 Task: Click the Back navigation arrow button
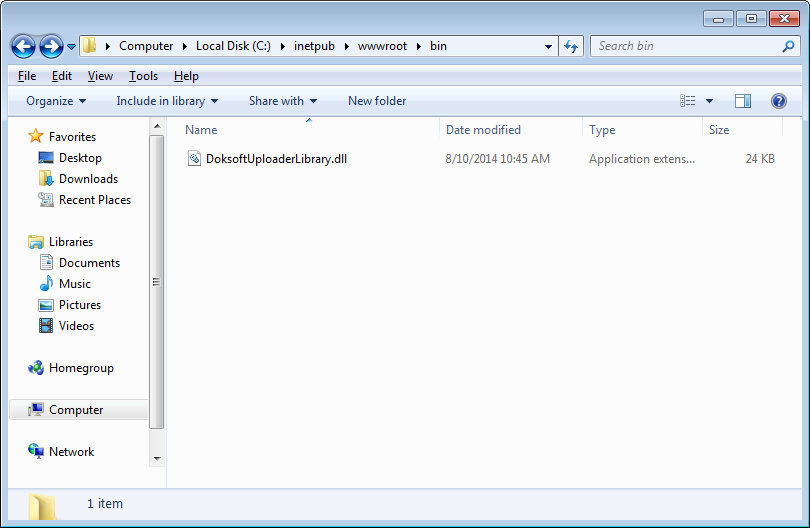[x=24, y=46]
